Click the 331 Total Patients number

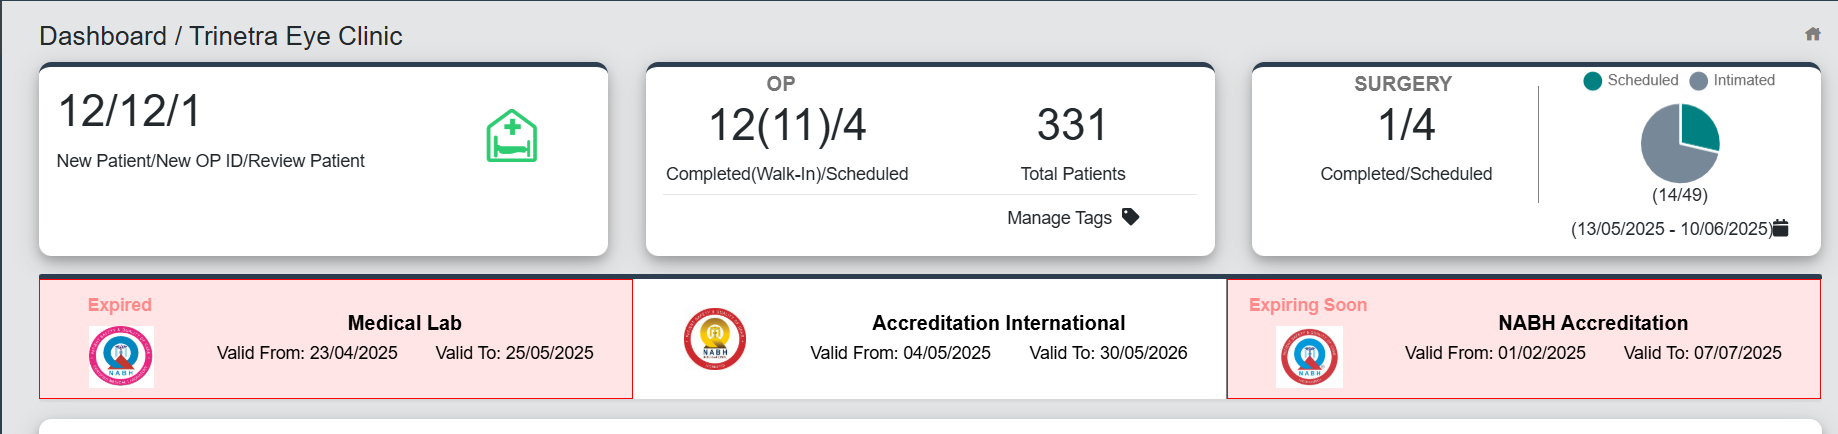tap(1072, 125)
